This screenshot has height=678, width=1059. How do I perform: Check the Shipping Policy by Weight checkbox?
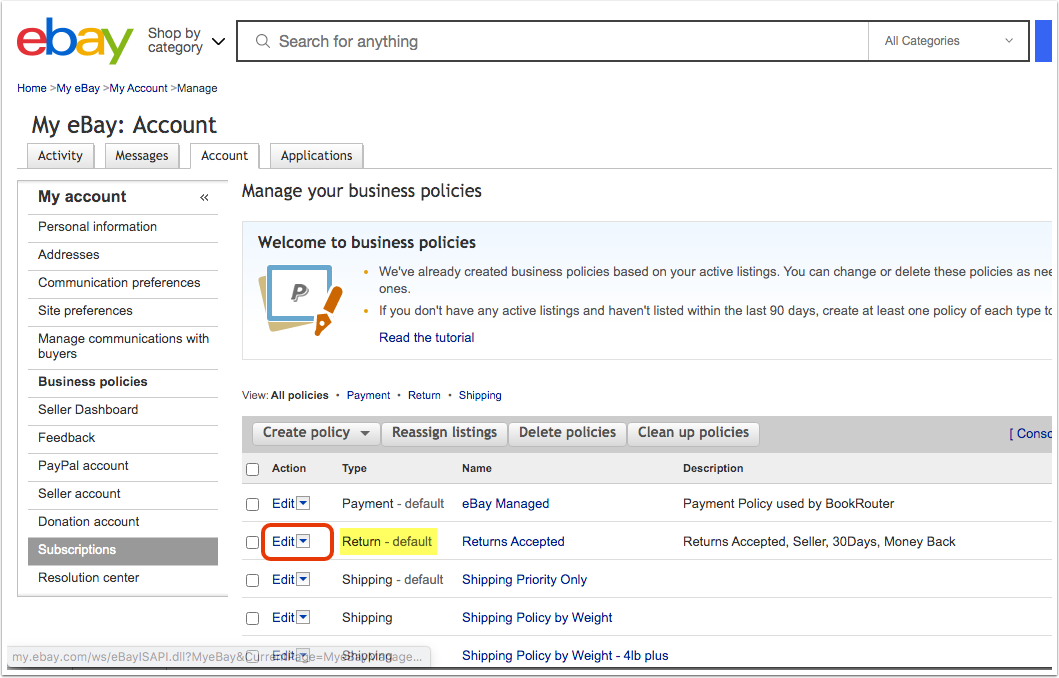pyautogui.click(x=253, y=618)
